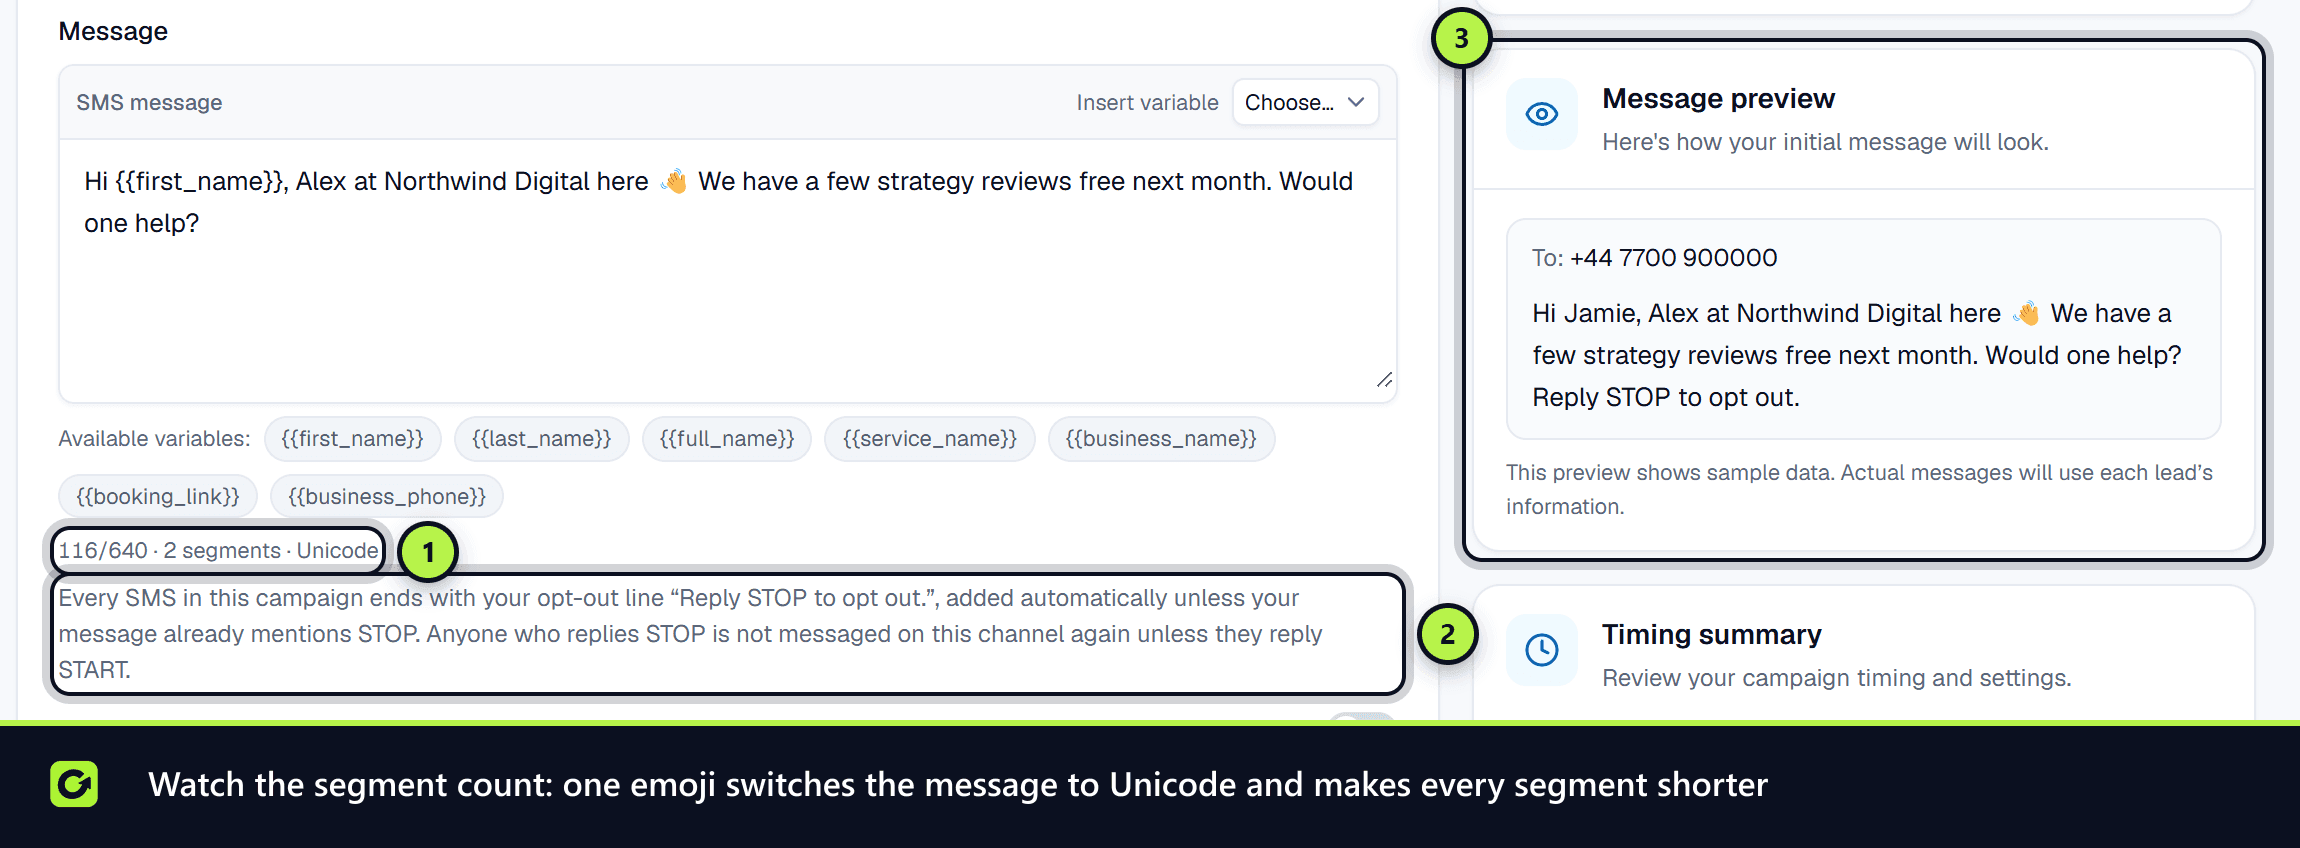Open the Insert variable "Choose…" dropdown

1305,102
